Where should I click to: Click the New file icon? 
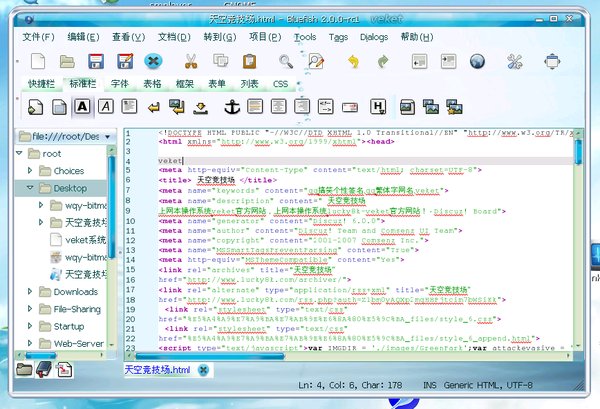(x=37, y=62)
